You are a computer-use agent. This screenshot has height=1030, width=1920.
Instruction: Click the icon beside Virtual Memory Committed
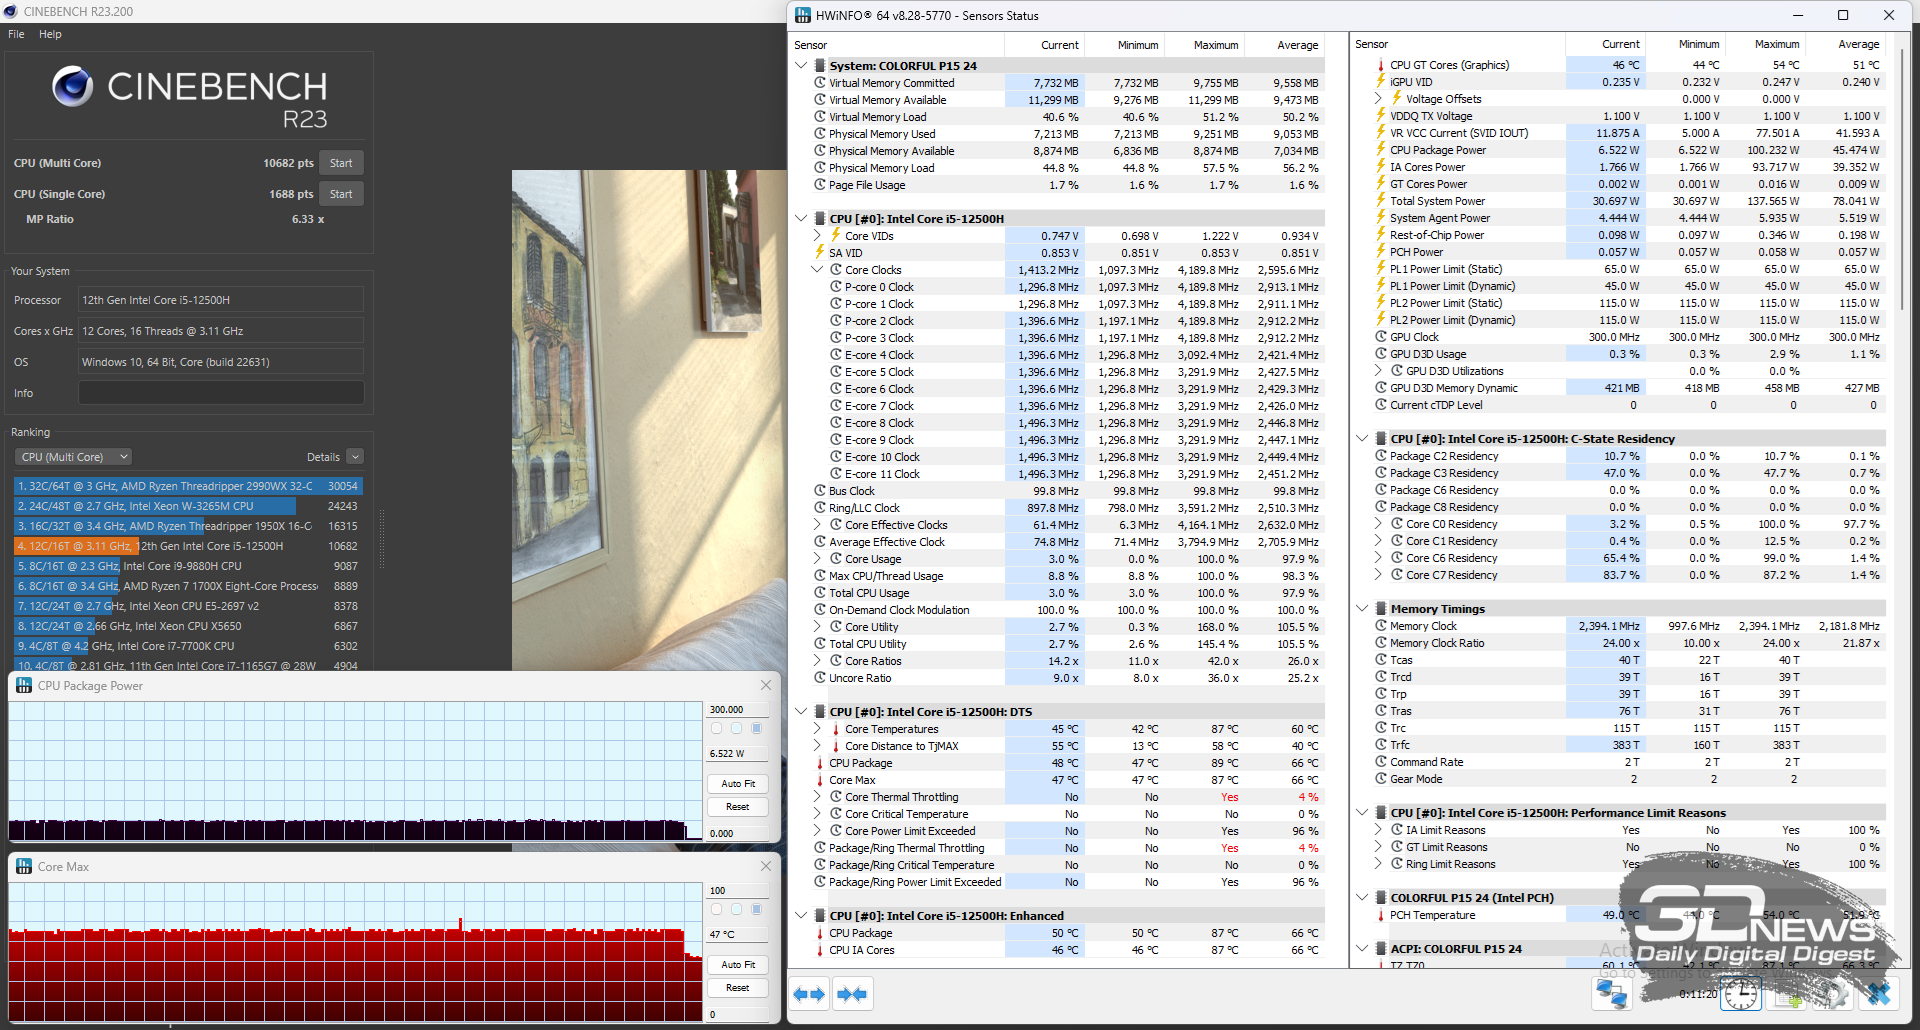820,83
